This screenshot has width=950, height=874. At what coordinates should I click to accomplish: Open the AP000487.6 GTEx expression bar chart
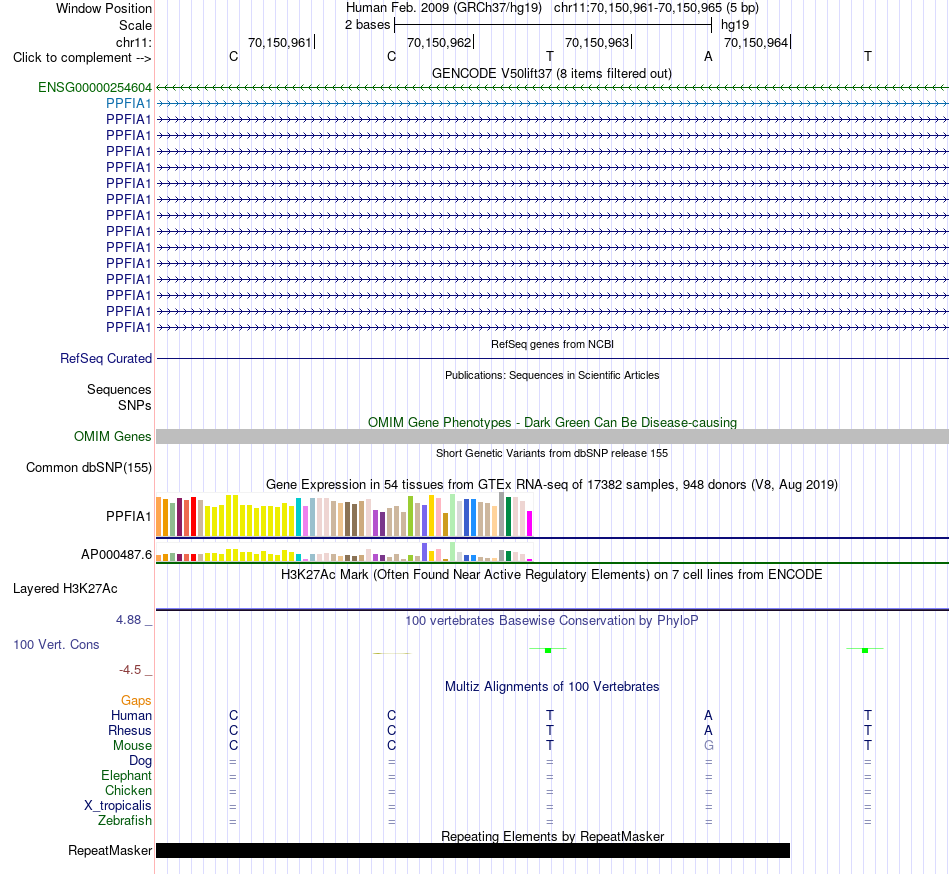click(x=344, y=552)
